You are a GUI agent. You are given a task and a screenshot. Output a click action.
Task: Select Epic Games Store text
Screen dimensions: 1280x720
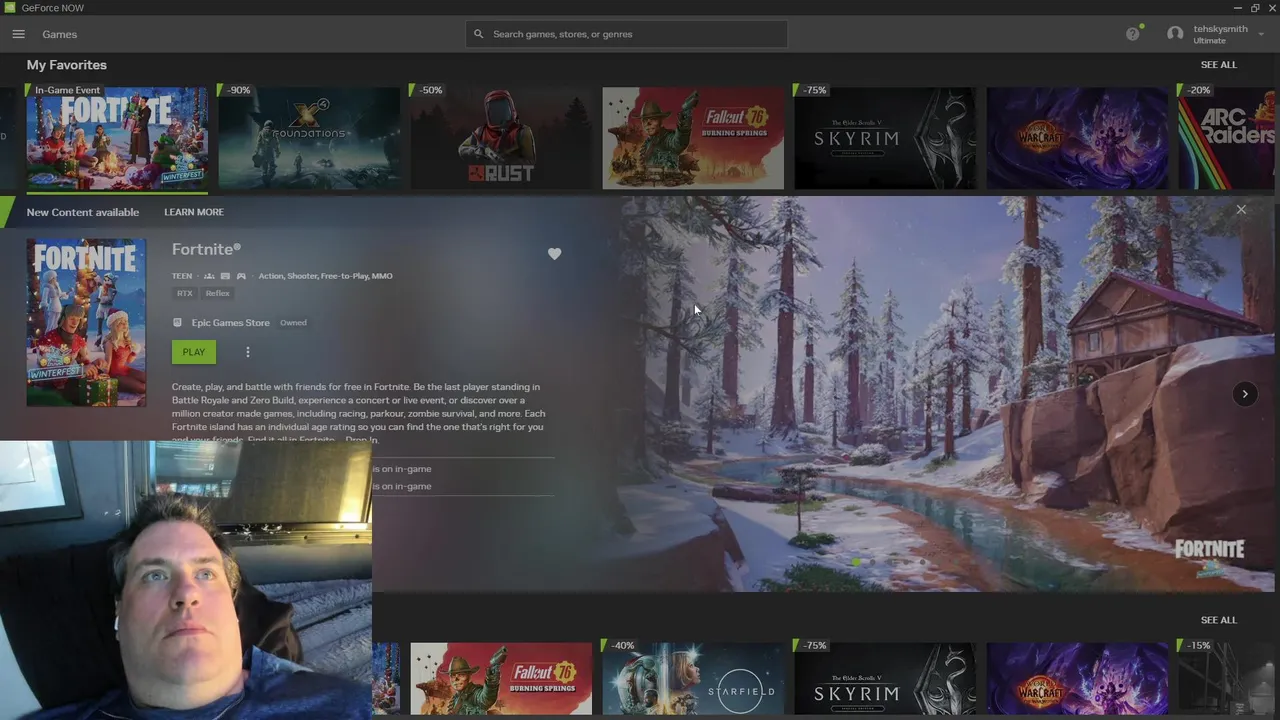point(231,323)
